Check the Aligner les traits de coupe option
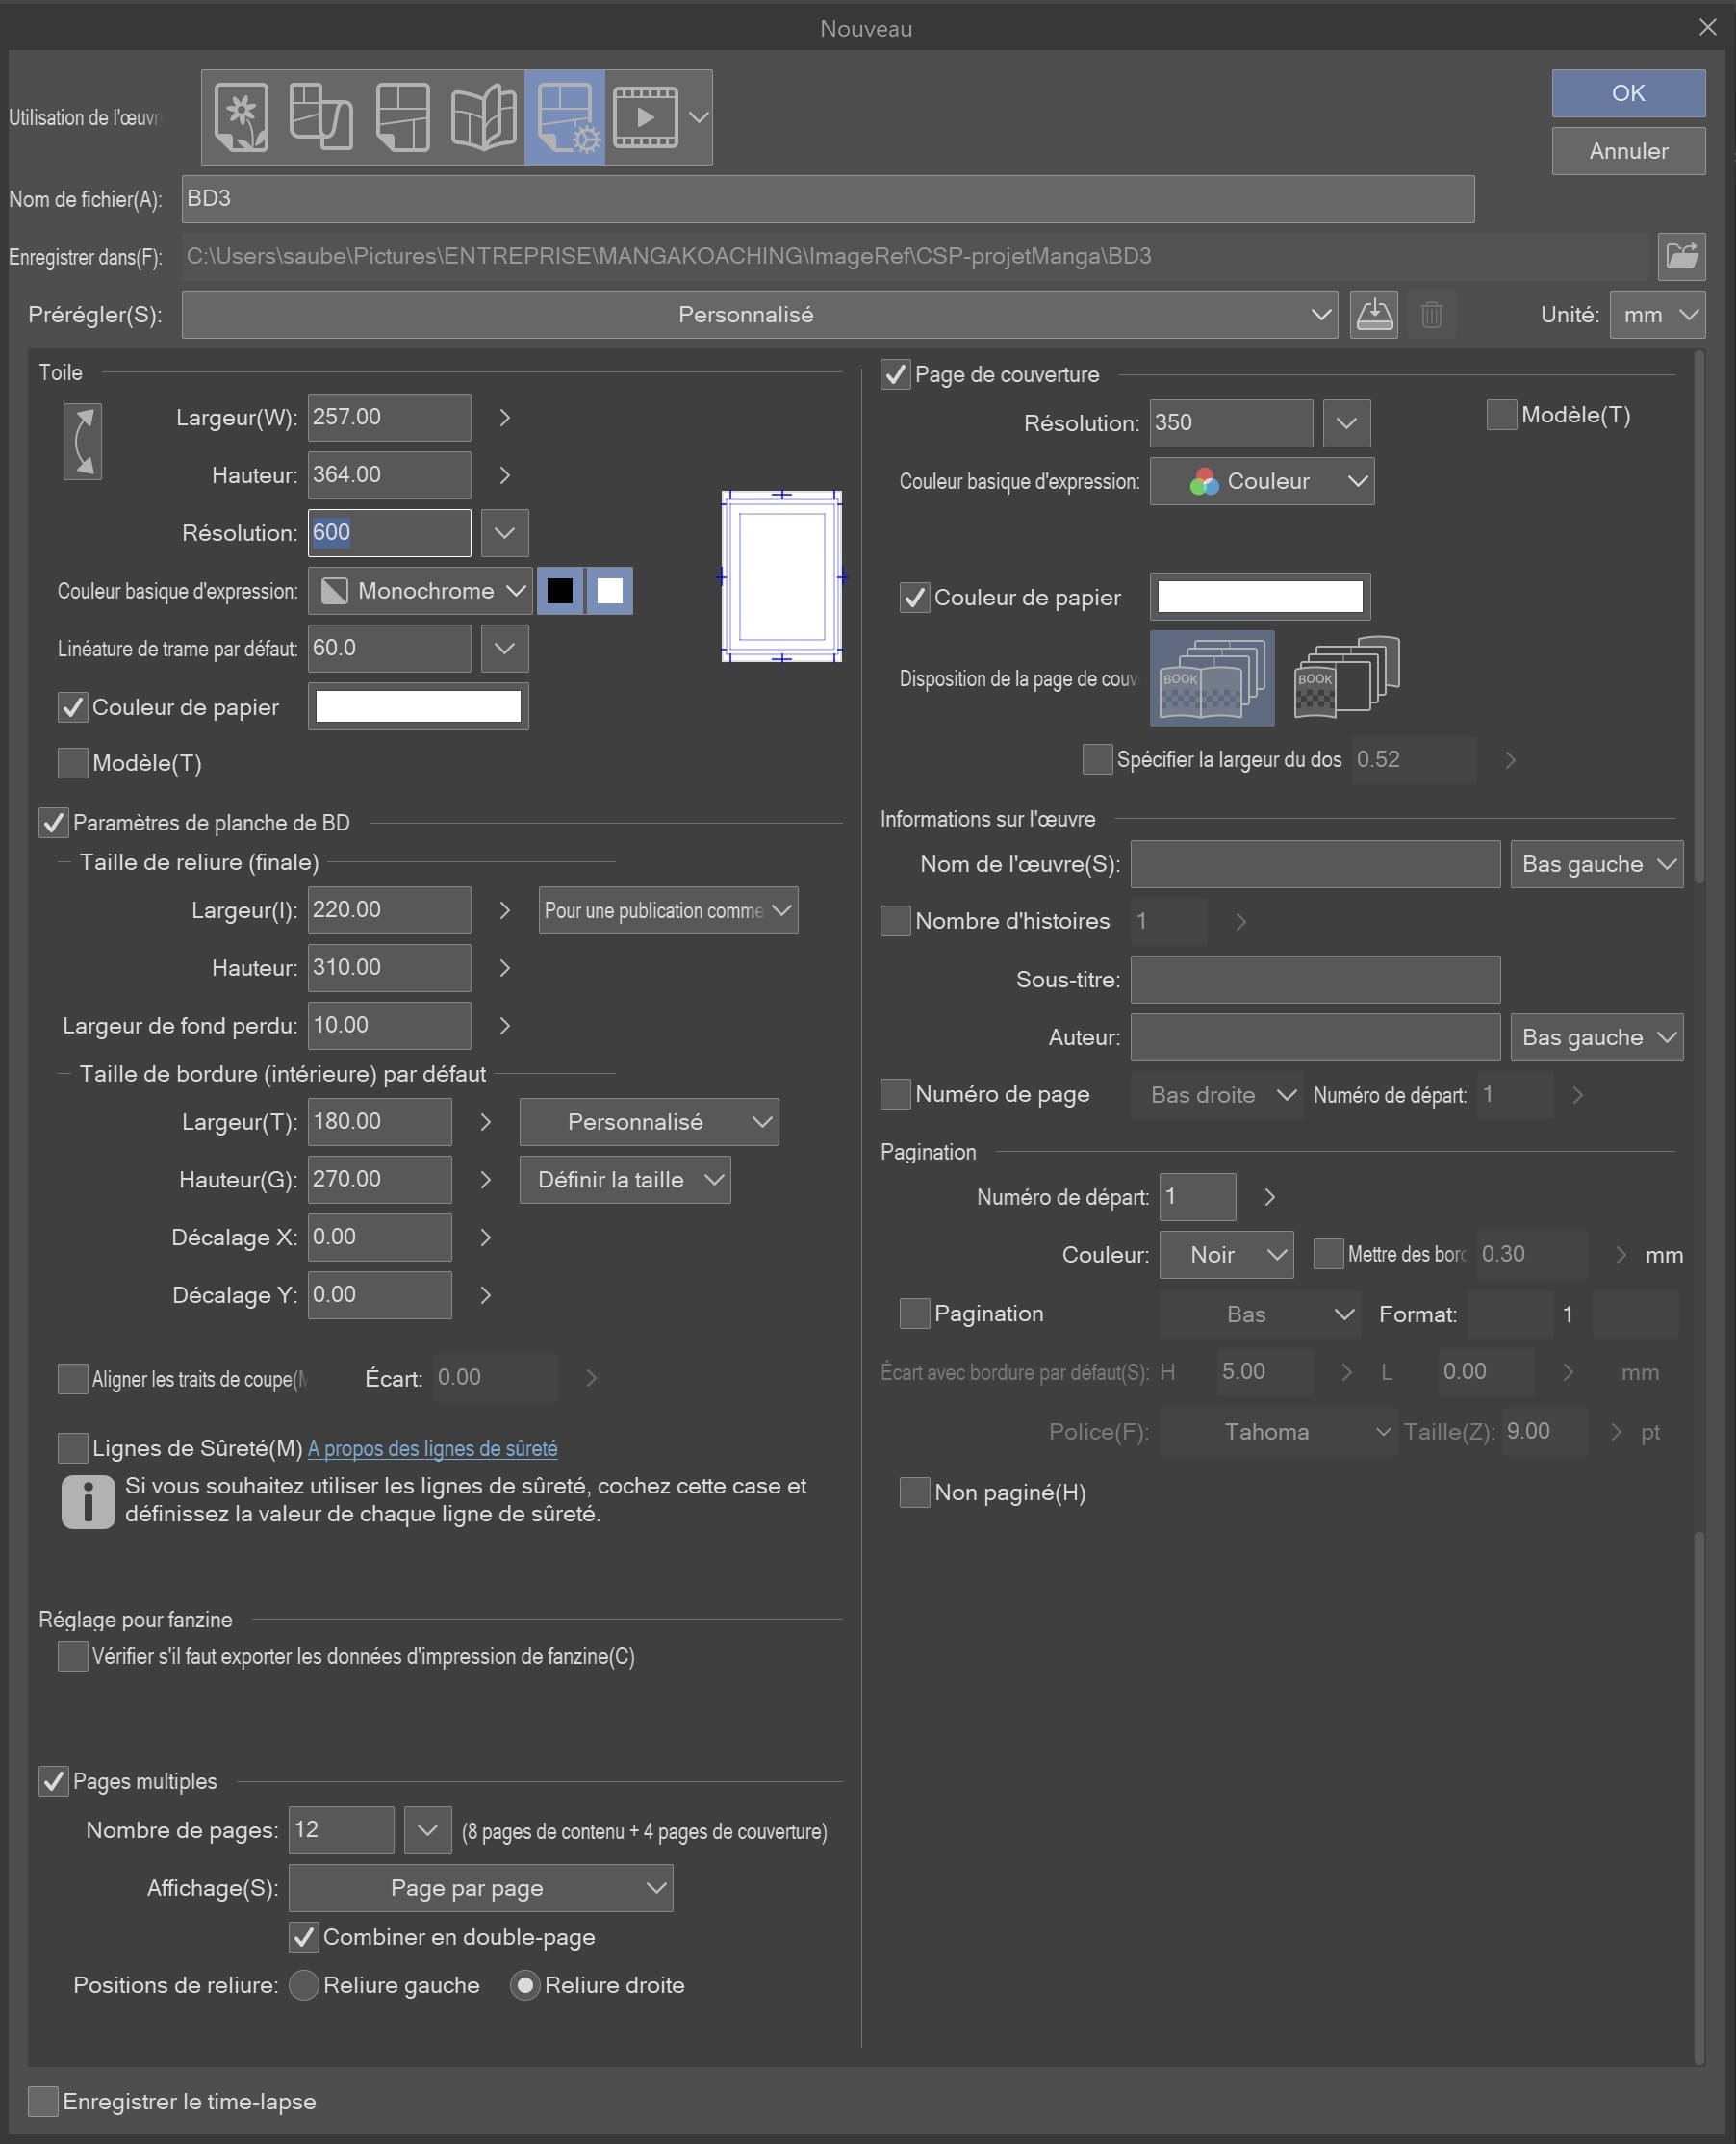This screenshot has height=2144, width=1736. (x=73, y=1378)
